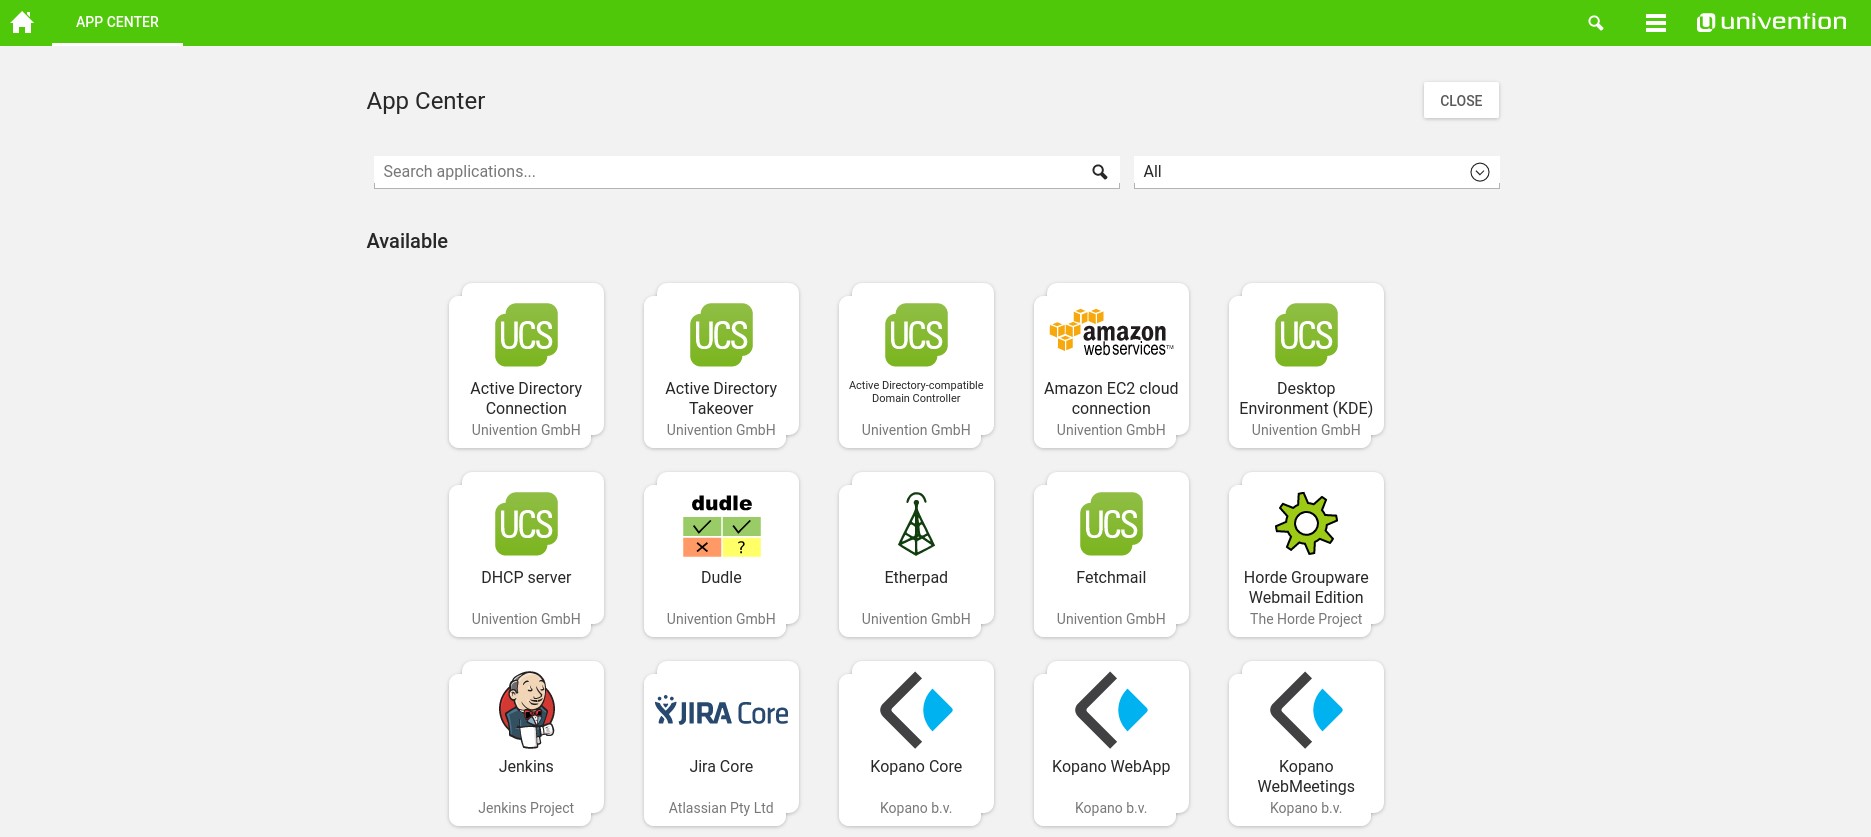Open Desktop Environment (KDE) app icon
Screen dimensions: 1871x837
click(1306, 335)
